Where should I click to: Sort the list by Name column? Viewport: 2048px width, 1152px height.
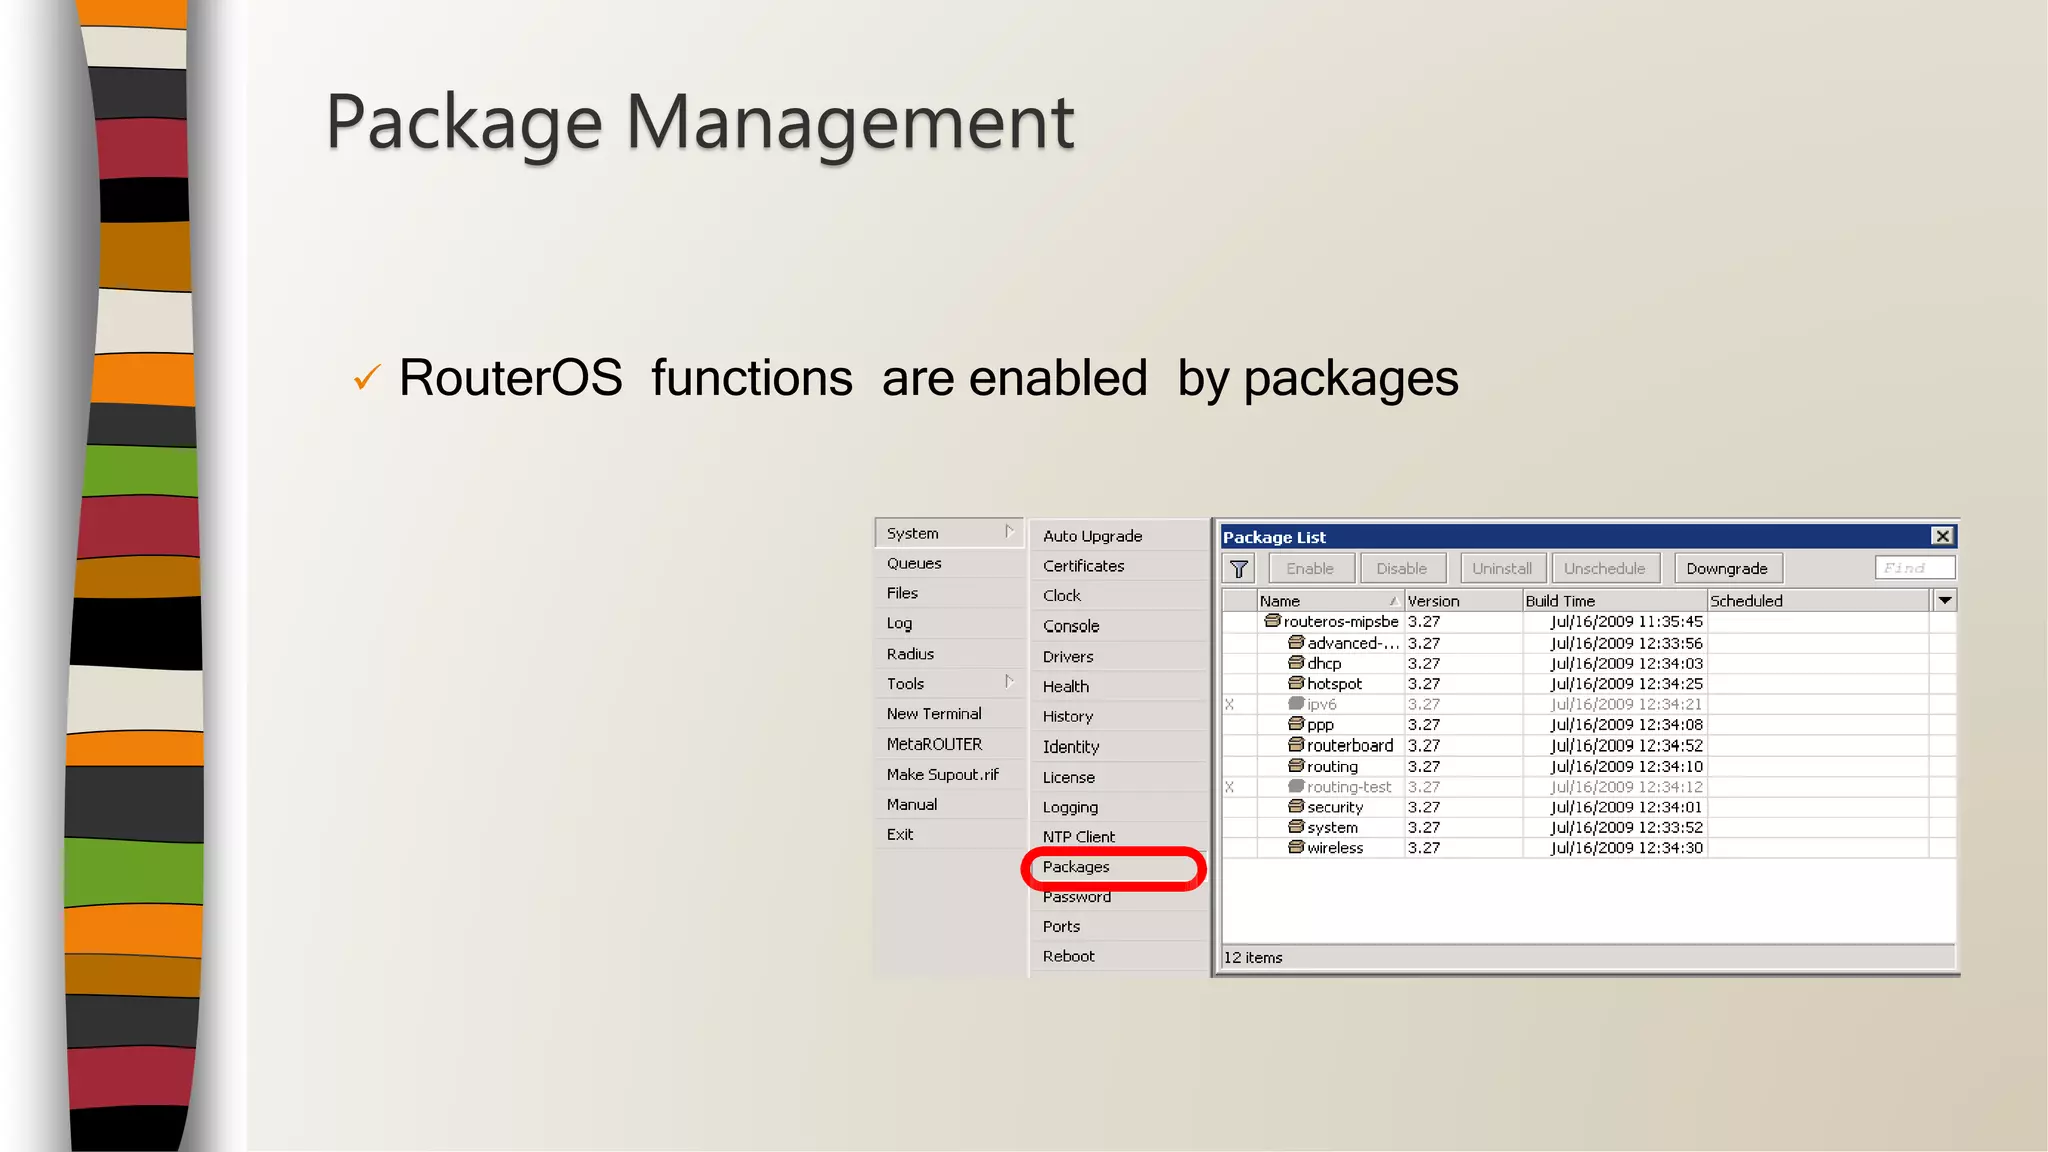click(1329, 600)
